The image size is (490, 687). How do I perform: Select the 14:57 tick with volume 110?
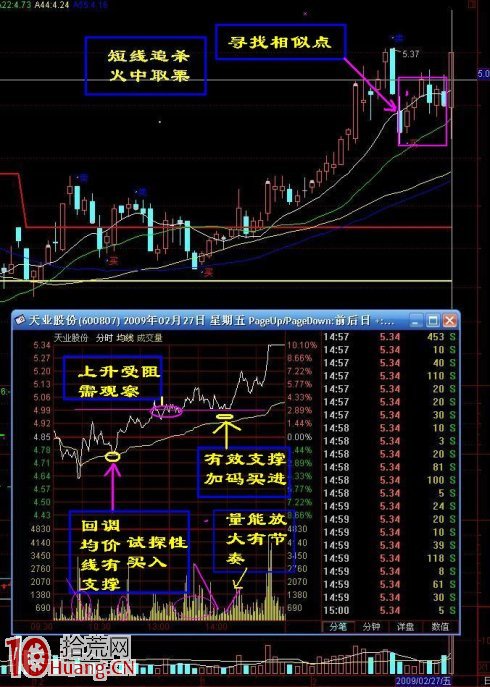[x=390, y=376]
